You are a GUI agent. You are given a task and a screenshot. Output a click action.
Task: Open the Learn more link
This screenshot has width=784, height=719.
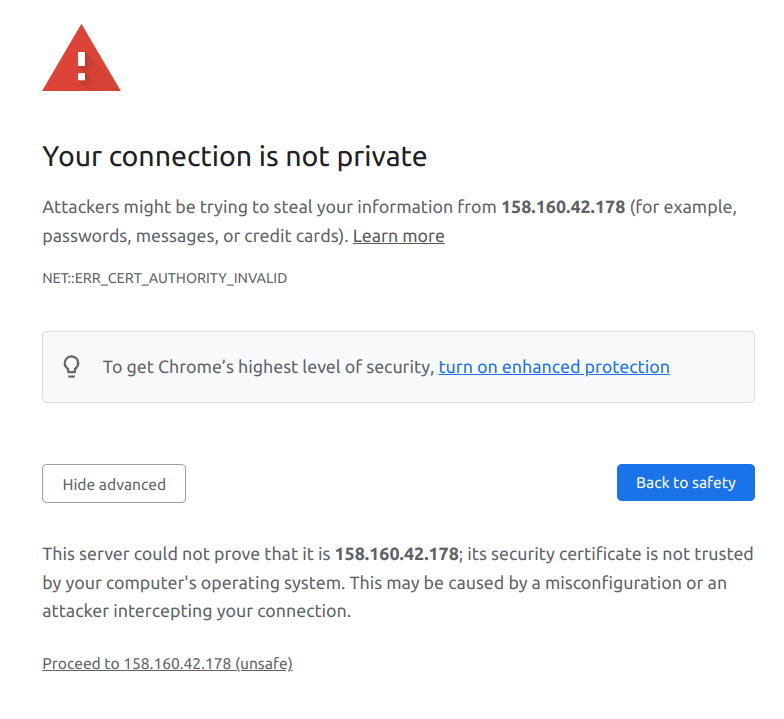tap(398, 236)
